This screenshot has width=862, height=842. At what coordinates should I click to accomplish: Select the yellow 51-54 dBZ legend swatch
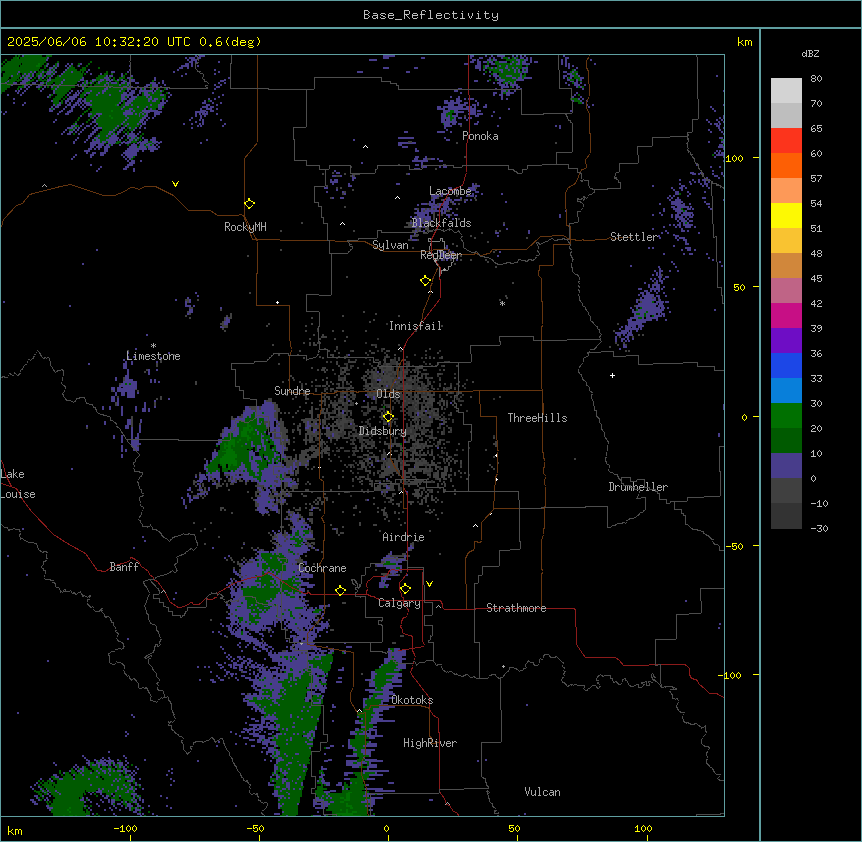786,216
